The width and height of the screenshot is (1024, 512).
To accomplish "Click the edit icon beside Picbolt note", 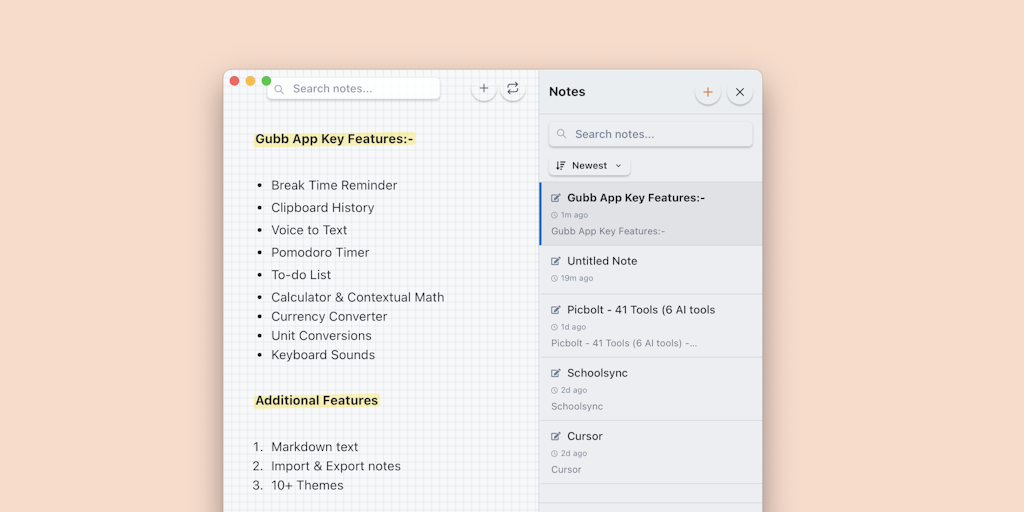I will (556, 310).
